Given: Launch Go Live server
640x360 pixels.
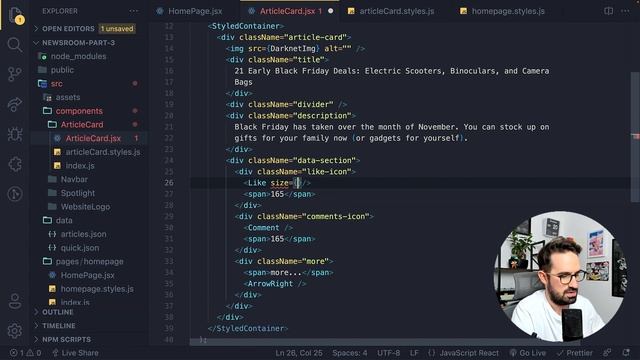Looking at the screenshot, I should [527, 353].
